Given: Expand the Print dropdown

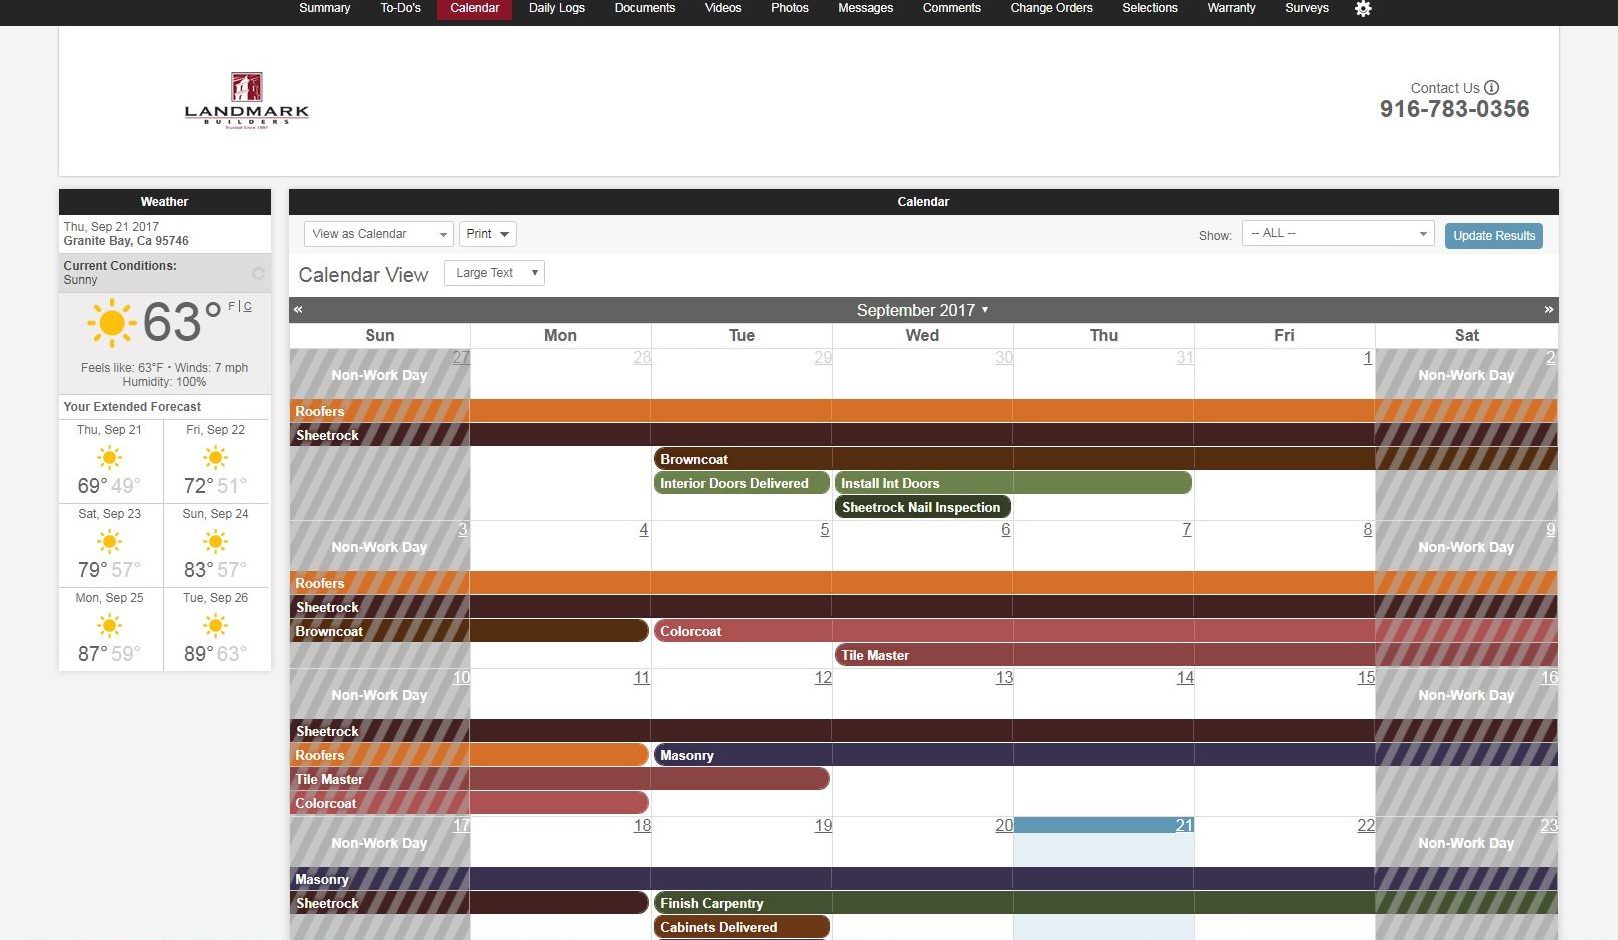Looking at the screenshot, I should click(x=487, y=234).
